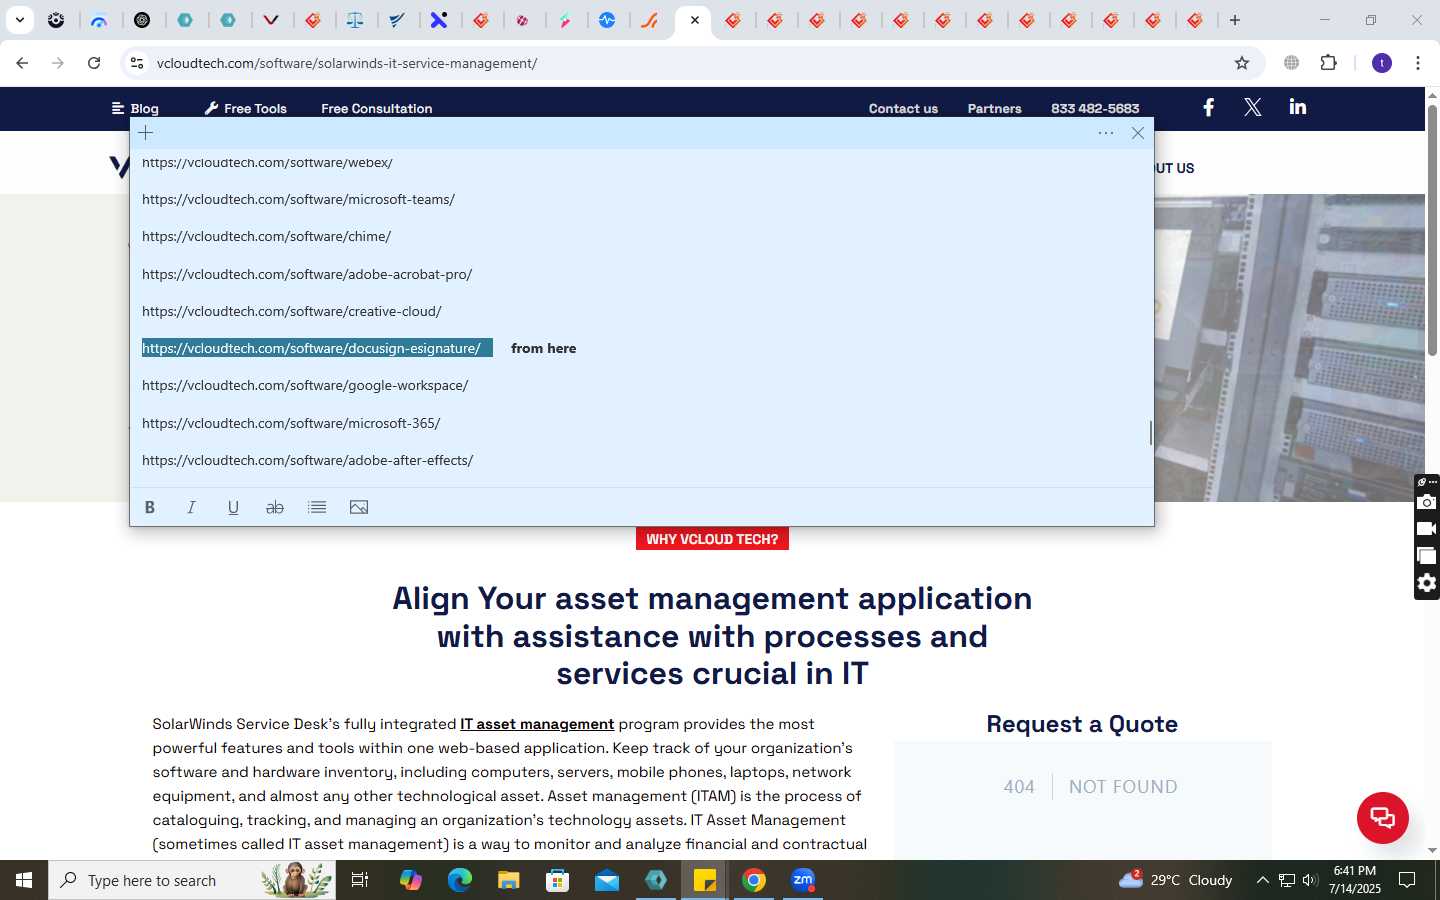Screen dimensions: 1440x900
Task: Reload the current page
Action: coord(94,63)
